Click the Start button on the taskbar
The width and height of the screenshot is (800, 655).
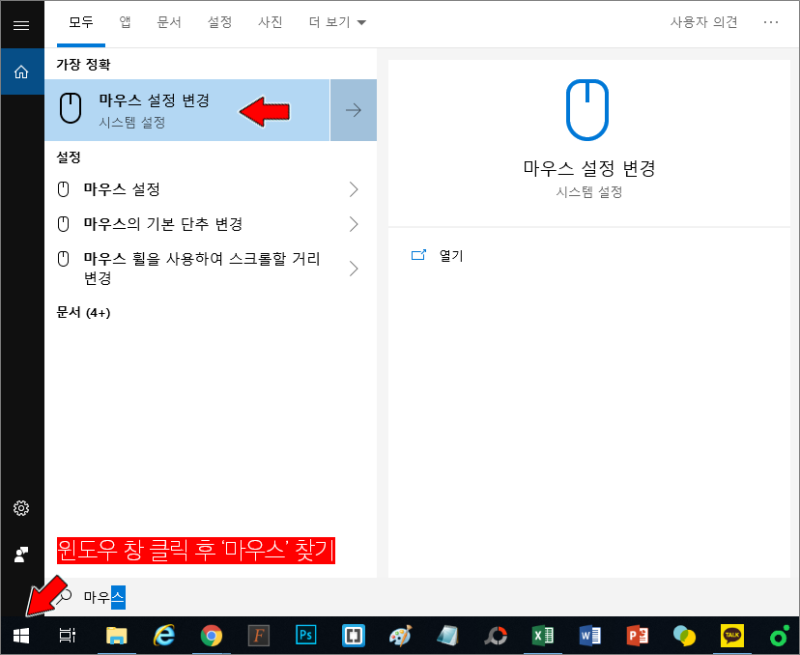click(x=21, y=635)
